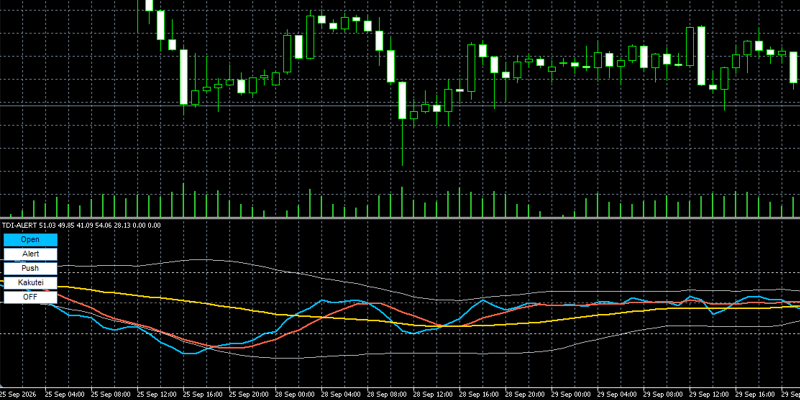The width and height of the screenshot is (800, 400).
Task: Click the 25 Sep 2026 date label
Action: coord(19,394)
